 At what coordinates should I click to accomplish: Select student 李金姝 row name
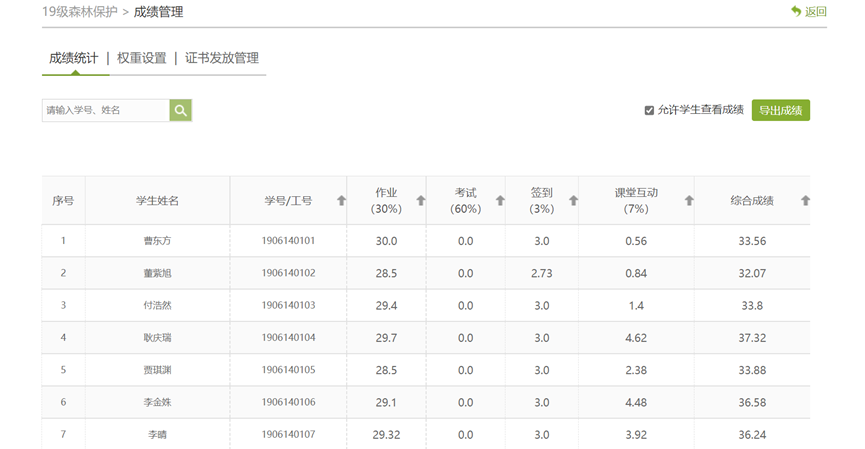pyautogui.click(x=157, y=402)
